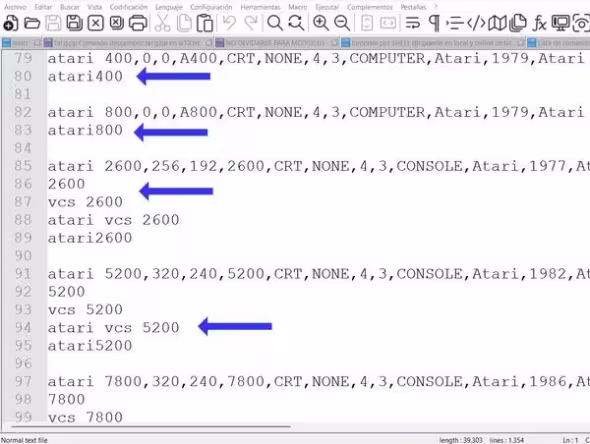Open the Lenguaje menu
The height and width of the screenshot is (444, 590).
click(169, 7)
